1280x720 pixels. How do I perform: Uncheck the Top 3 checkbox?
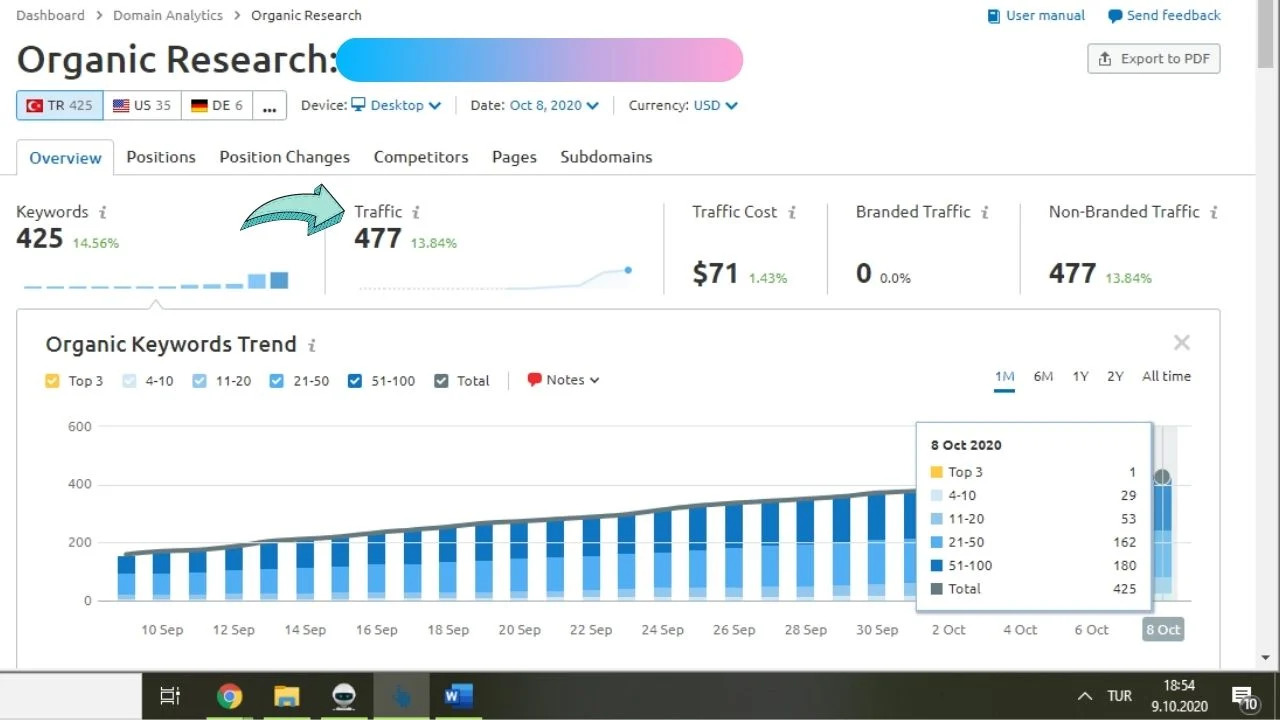click(x=53, y=381)
